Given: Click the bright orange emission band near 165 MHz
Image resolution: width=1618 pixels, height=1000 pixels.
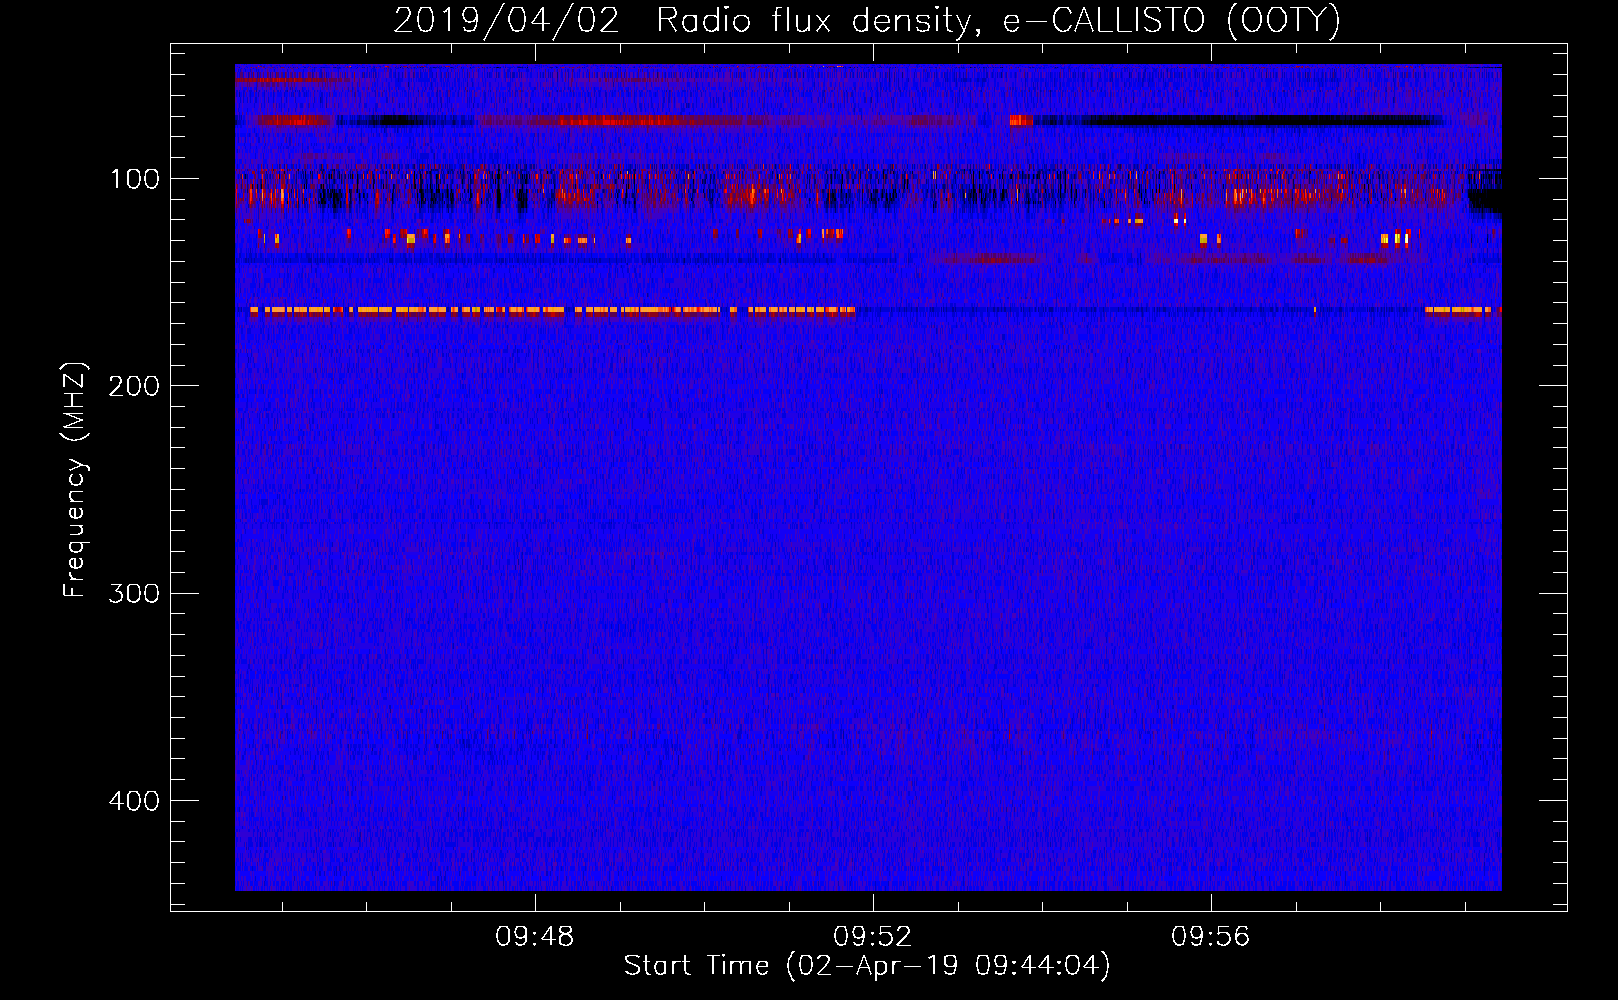Looking at the screenshot, I should point(552,311).
